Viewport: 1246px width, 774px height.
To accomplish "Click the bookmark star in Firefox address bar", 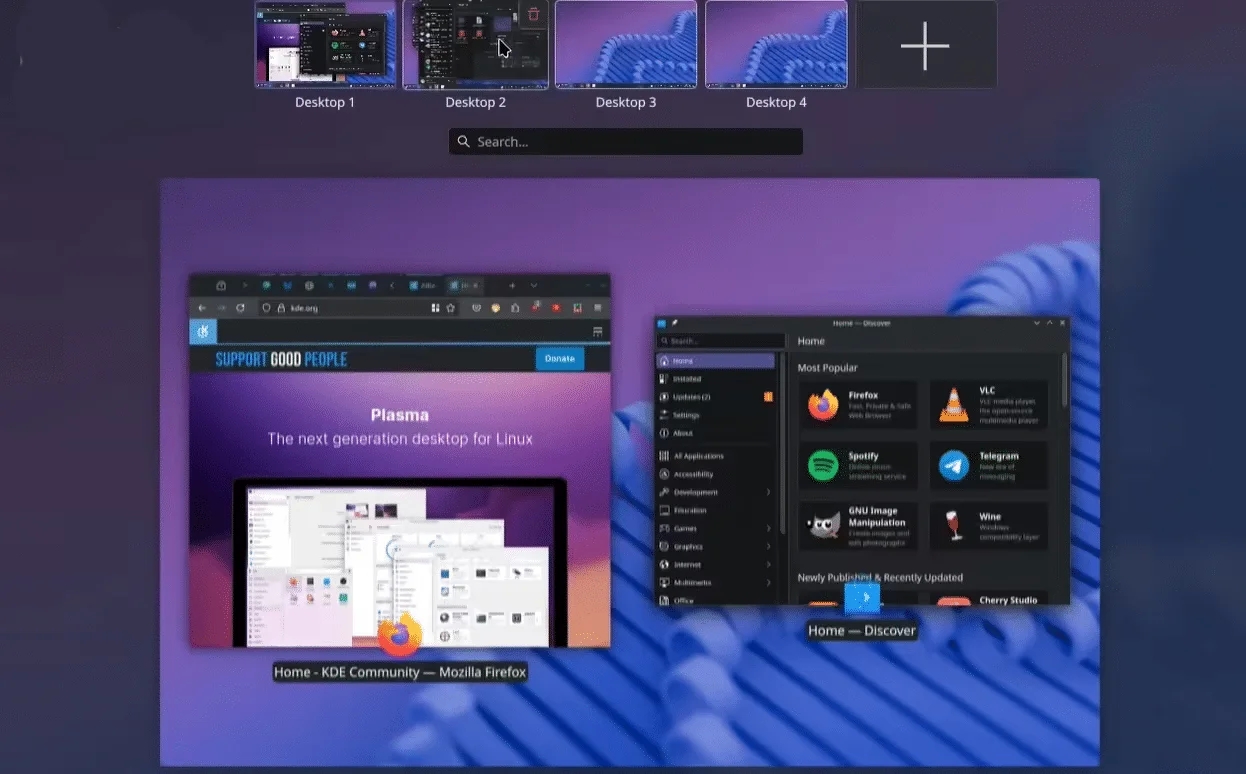I will click(451, 308).
